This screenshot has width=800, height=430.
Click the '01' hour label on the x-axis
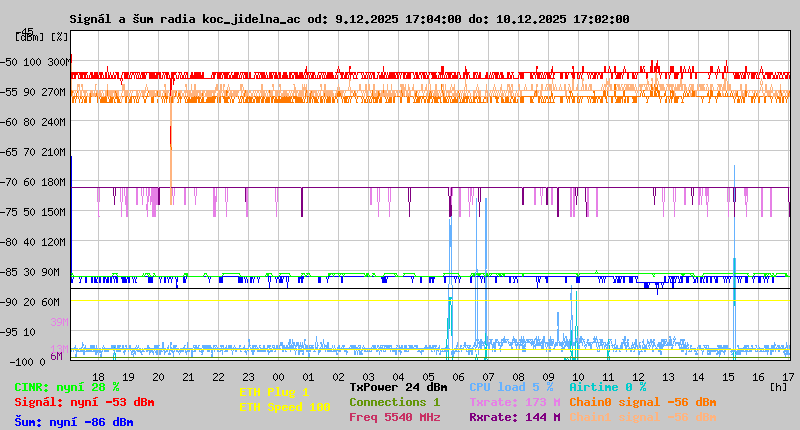[309, 377]
